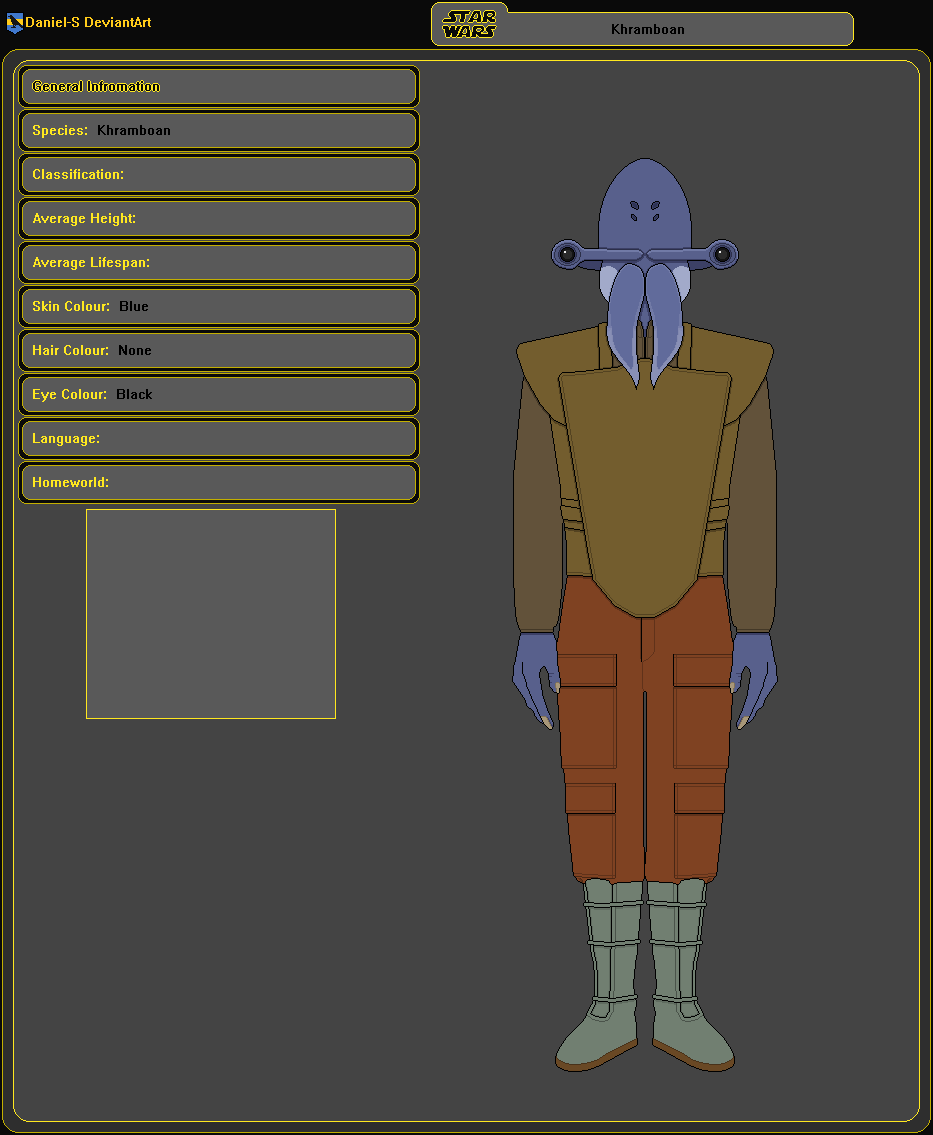
Task: Open the Daniel-S DeviantArt credit text
Action: coord(88,22)
